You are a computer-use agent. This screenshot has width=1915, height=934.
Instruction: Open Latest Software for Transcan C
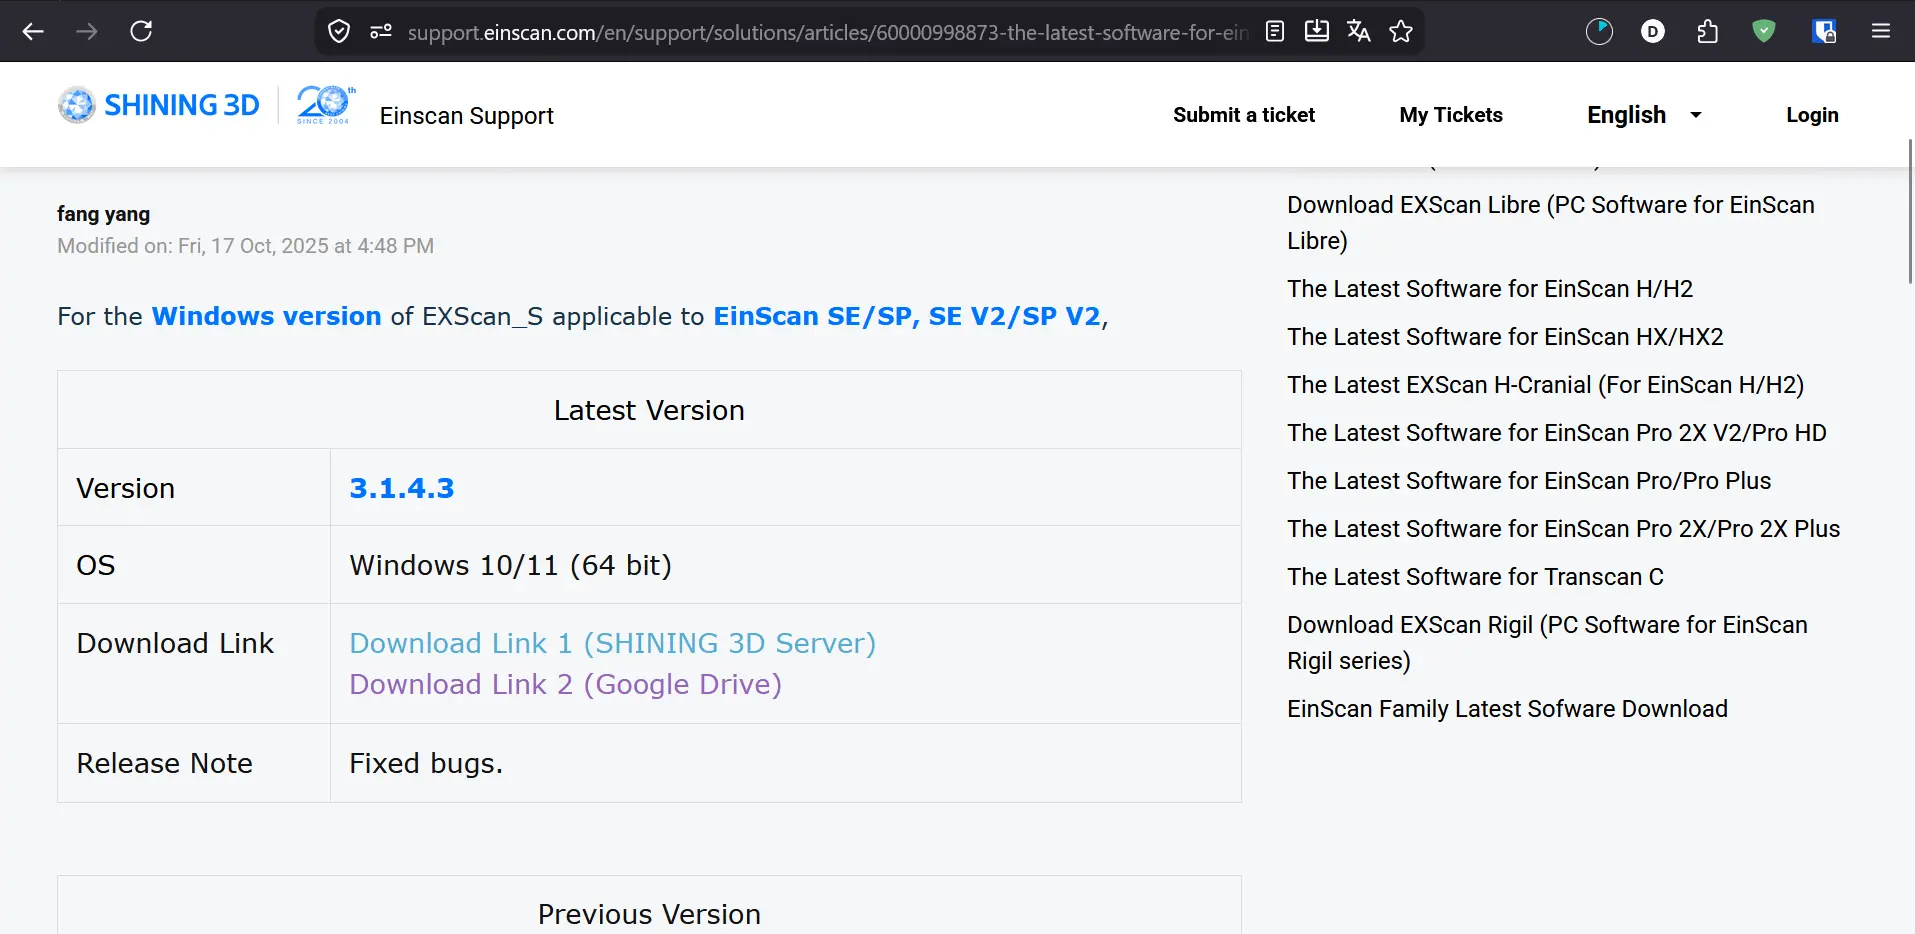[1475, 577]
